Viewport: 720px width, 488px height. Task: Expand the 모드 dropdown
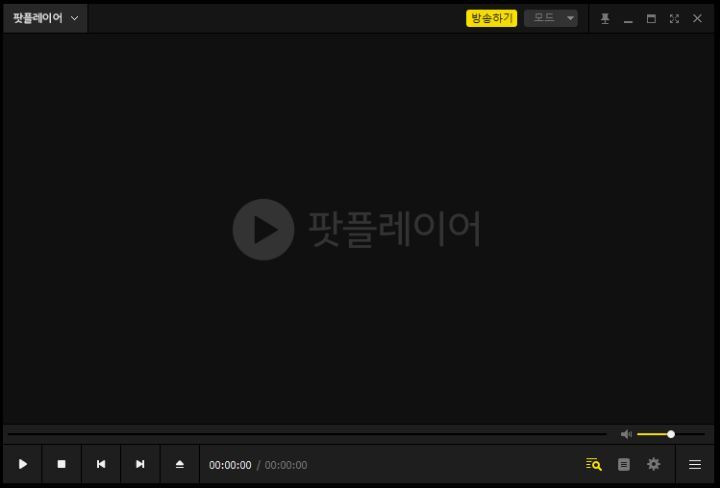(551, 18)
